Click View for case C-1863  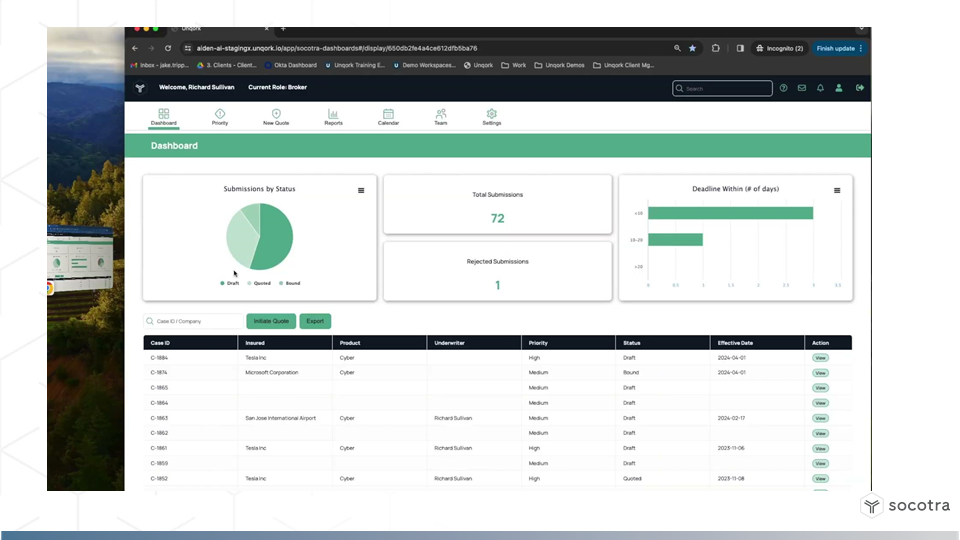tap(820, 418)
